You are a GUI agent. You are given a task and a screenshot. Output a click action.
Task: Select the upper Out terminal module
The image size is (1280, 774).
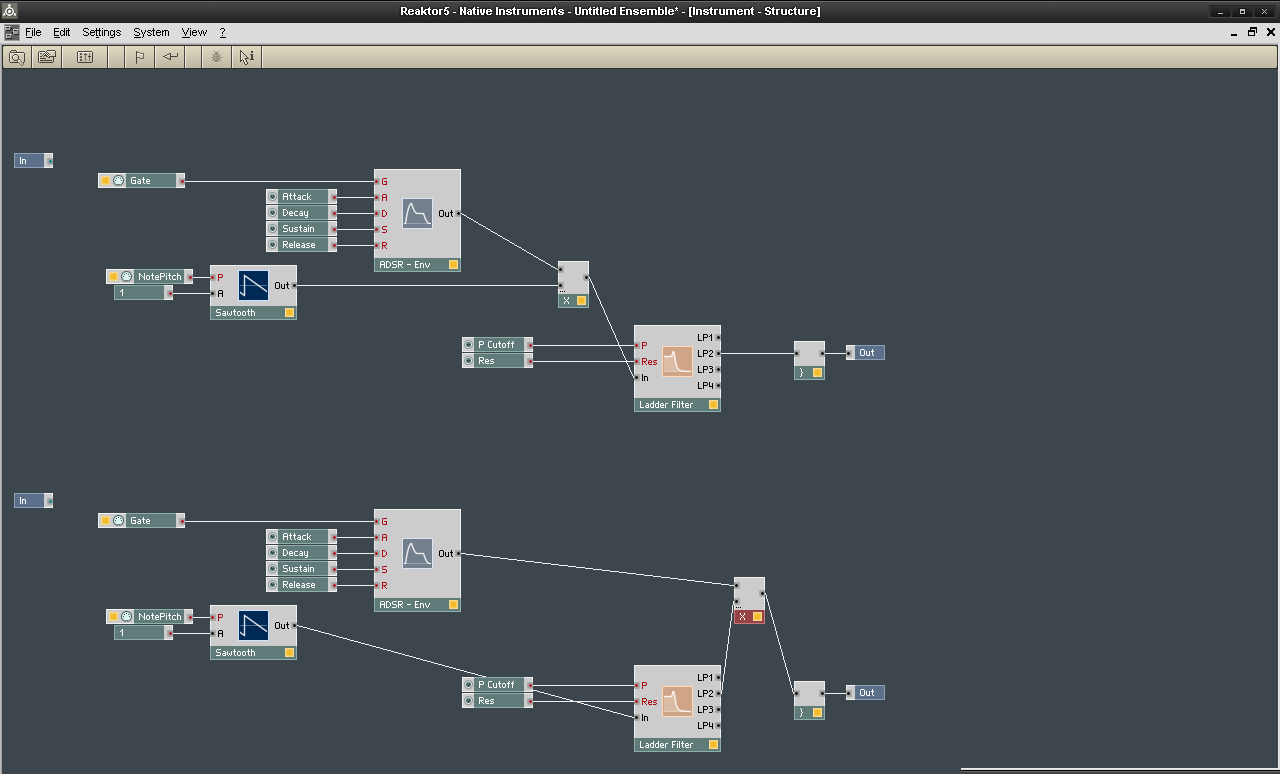pos(866,353)
